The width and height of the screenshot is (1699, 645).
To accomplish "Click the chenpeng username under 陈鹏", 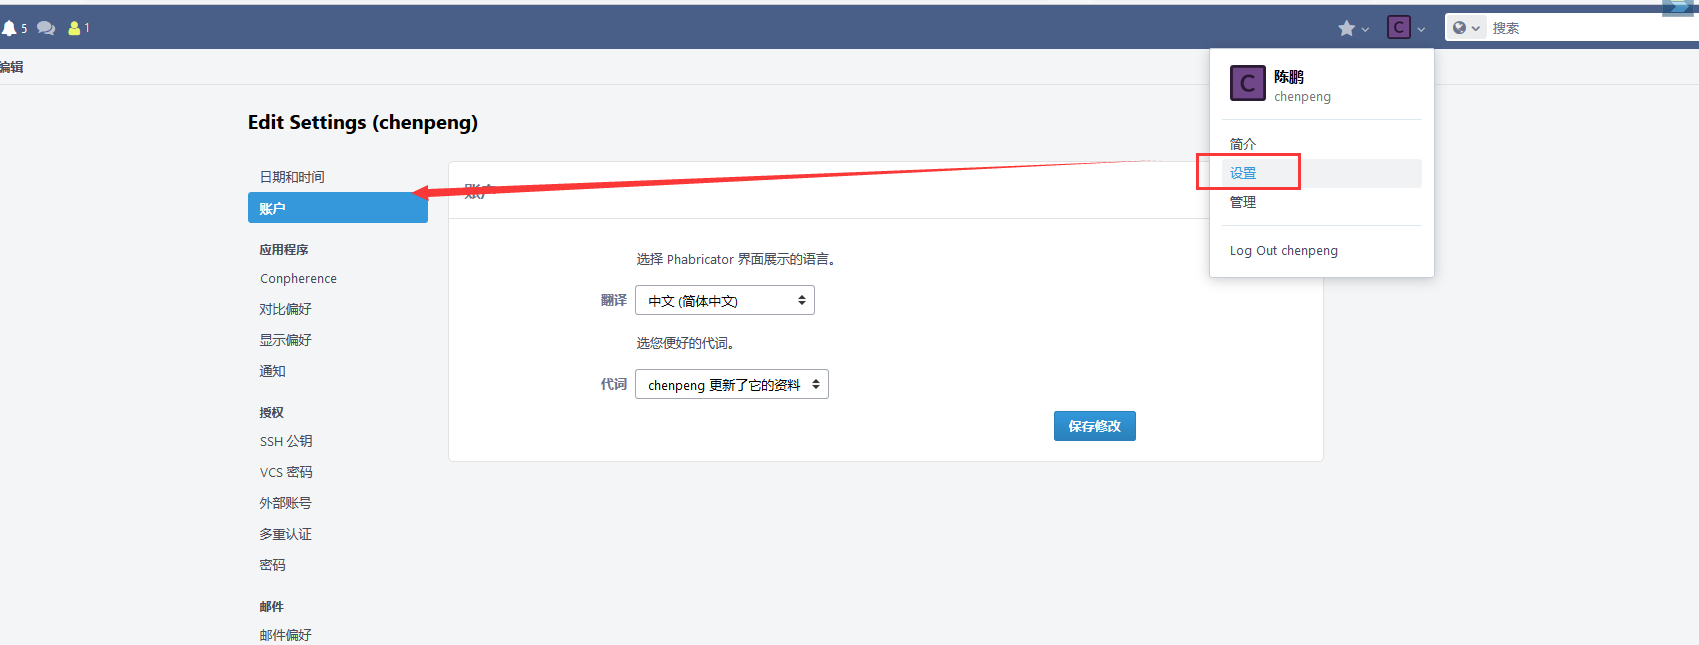I will click(1302, 97).
